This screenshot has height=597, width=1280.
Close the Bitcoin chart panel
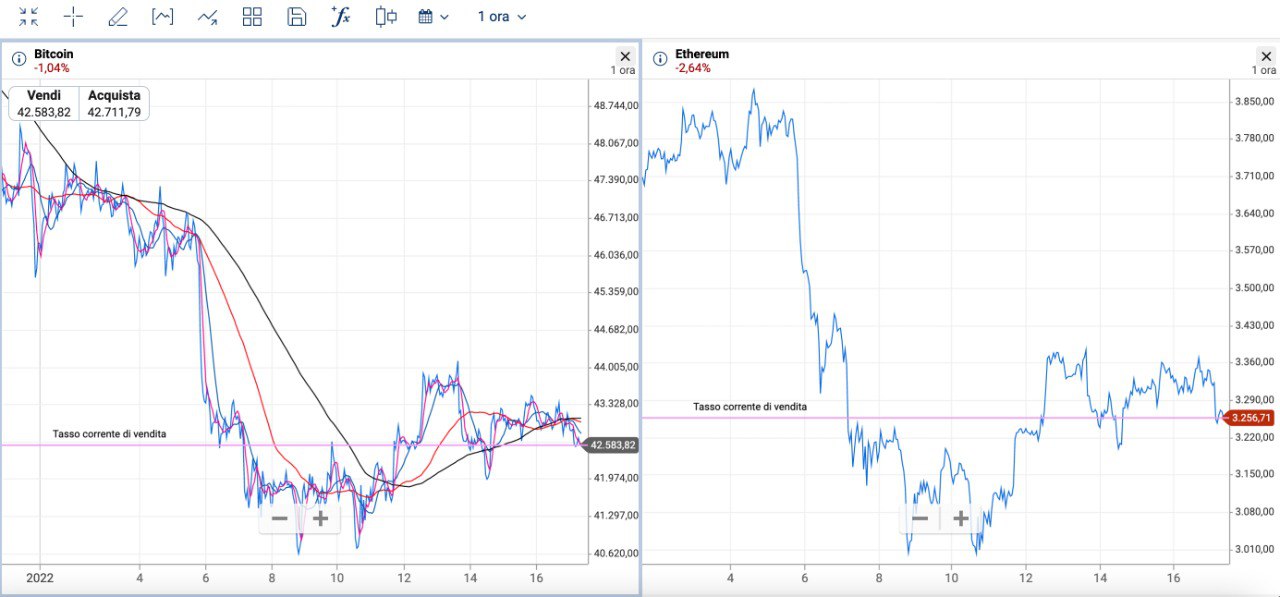[x=625, y=57]
